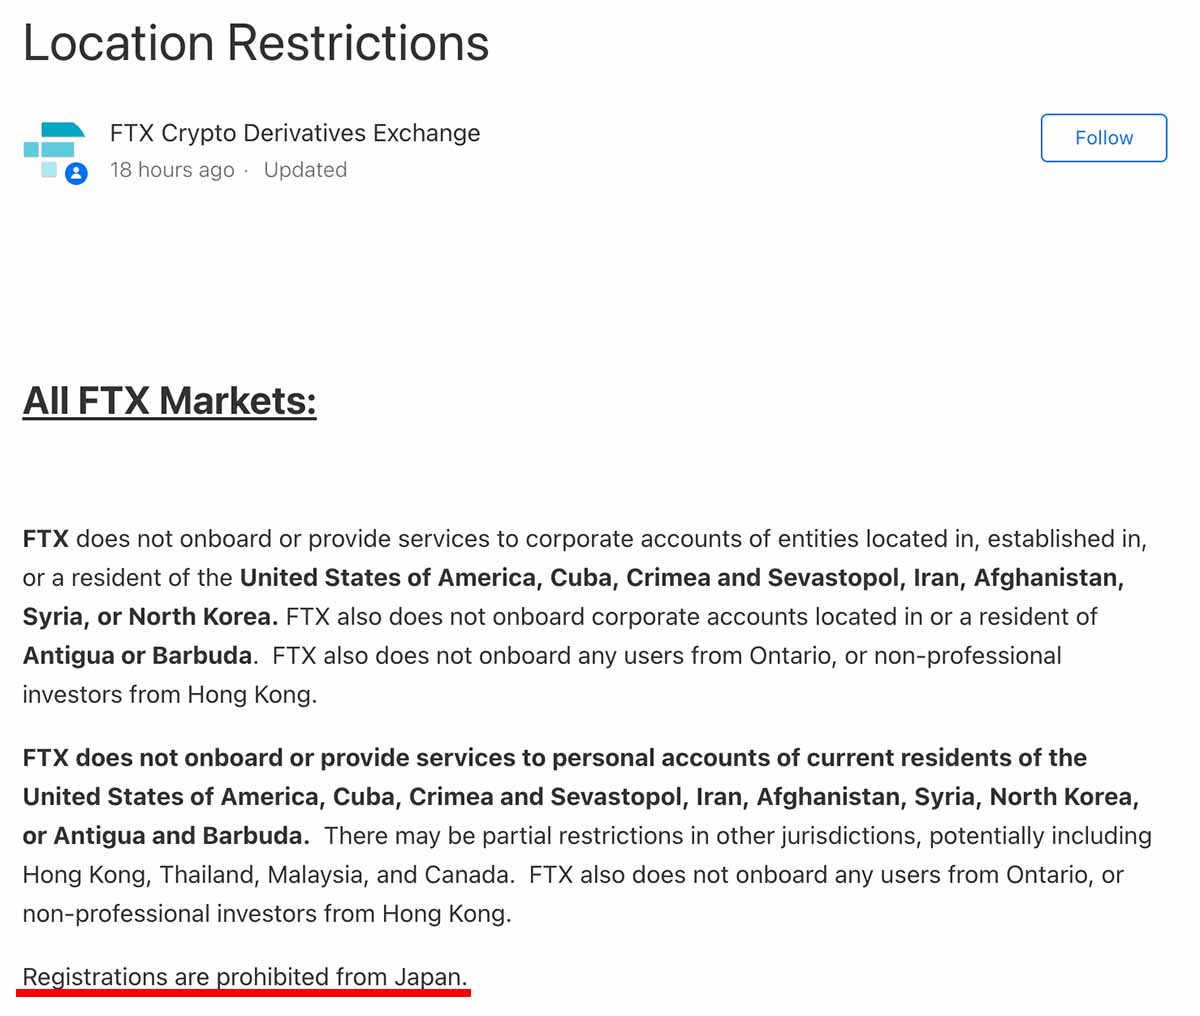The width and height of the screenshot is (1200, 1016).
Task: Click the blue user badge icon
Action: (76, 173)
